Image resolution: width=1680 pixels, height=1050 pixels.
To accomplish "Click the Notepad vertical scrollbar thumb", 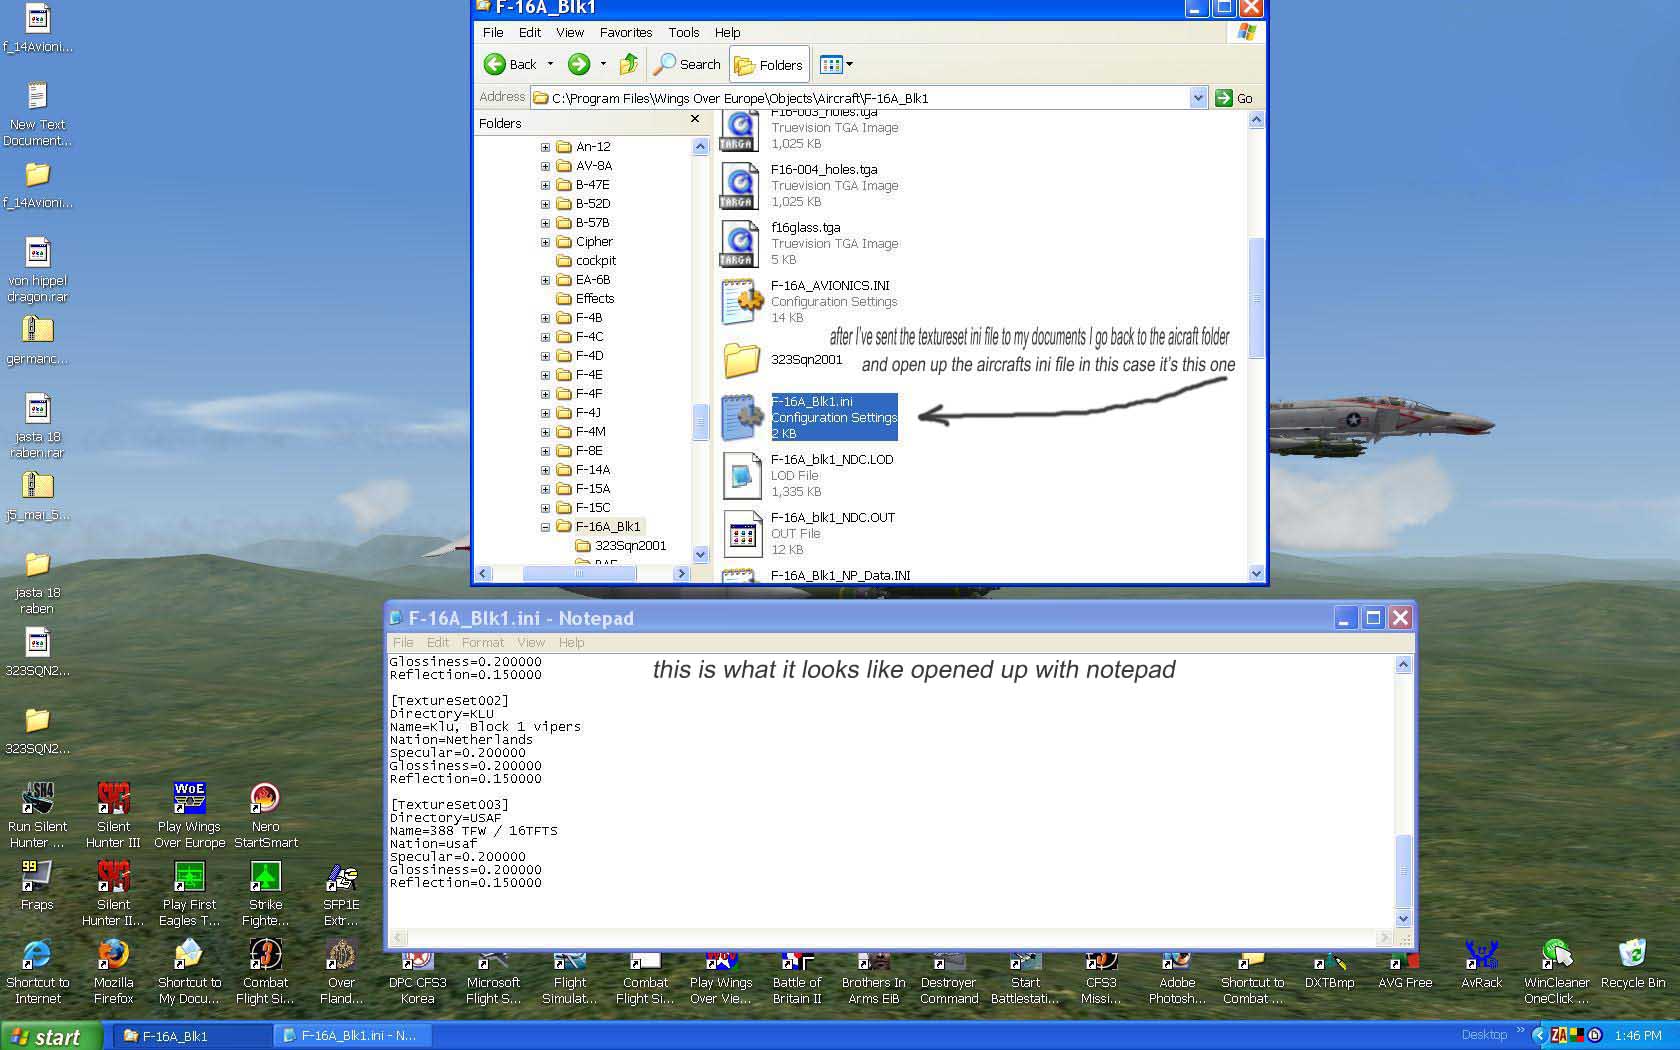I will point(1403,869).
